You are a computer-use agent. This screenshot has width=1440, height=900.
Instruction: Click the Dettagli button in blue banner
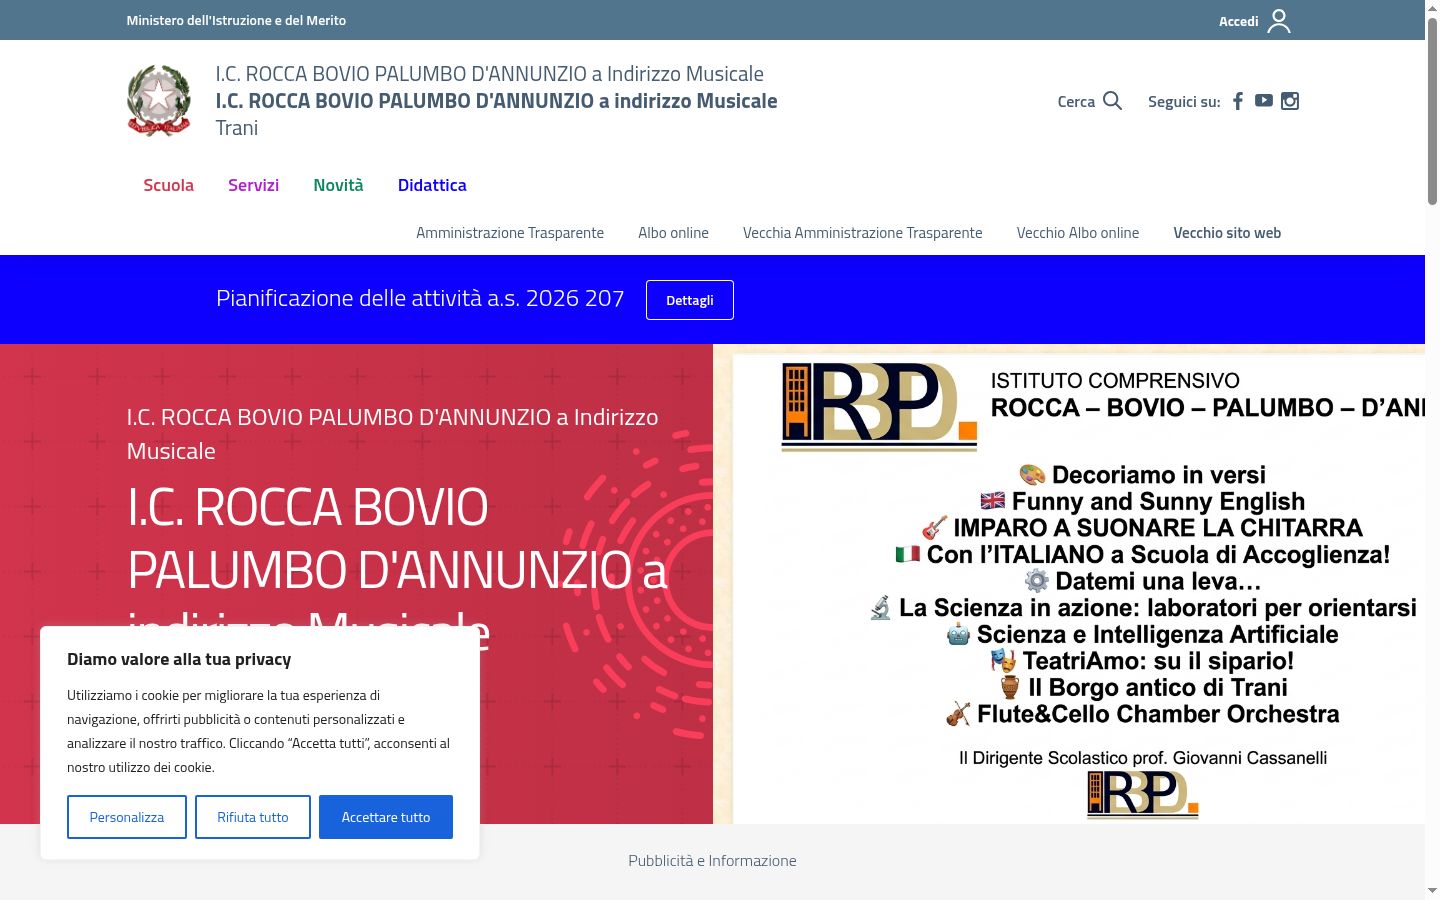pos(690,300)
